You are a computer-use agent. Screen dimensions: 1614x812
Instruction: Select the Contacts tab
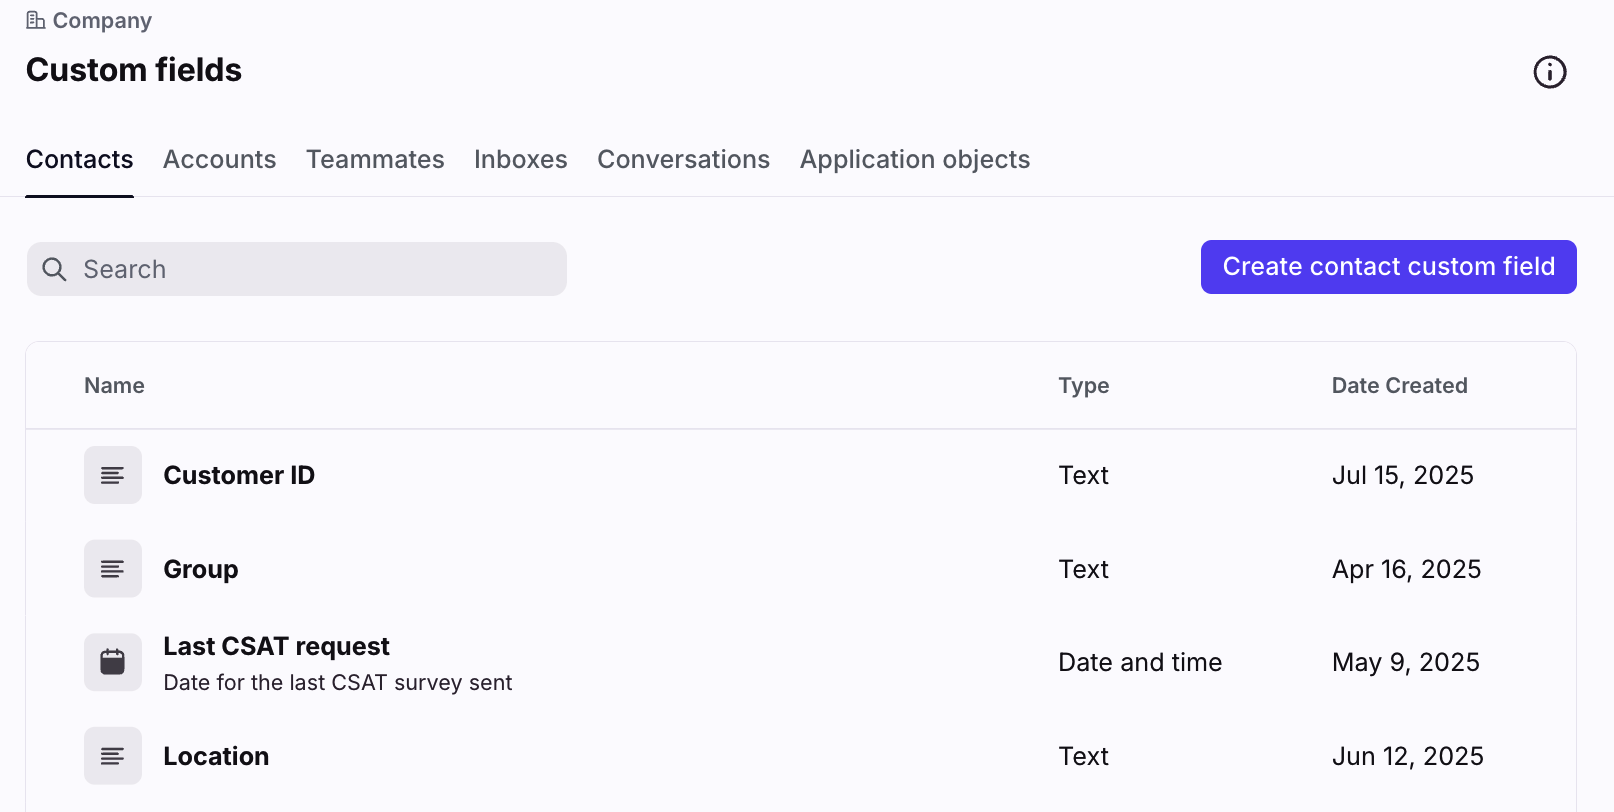click(x=80, y=160)
